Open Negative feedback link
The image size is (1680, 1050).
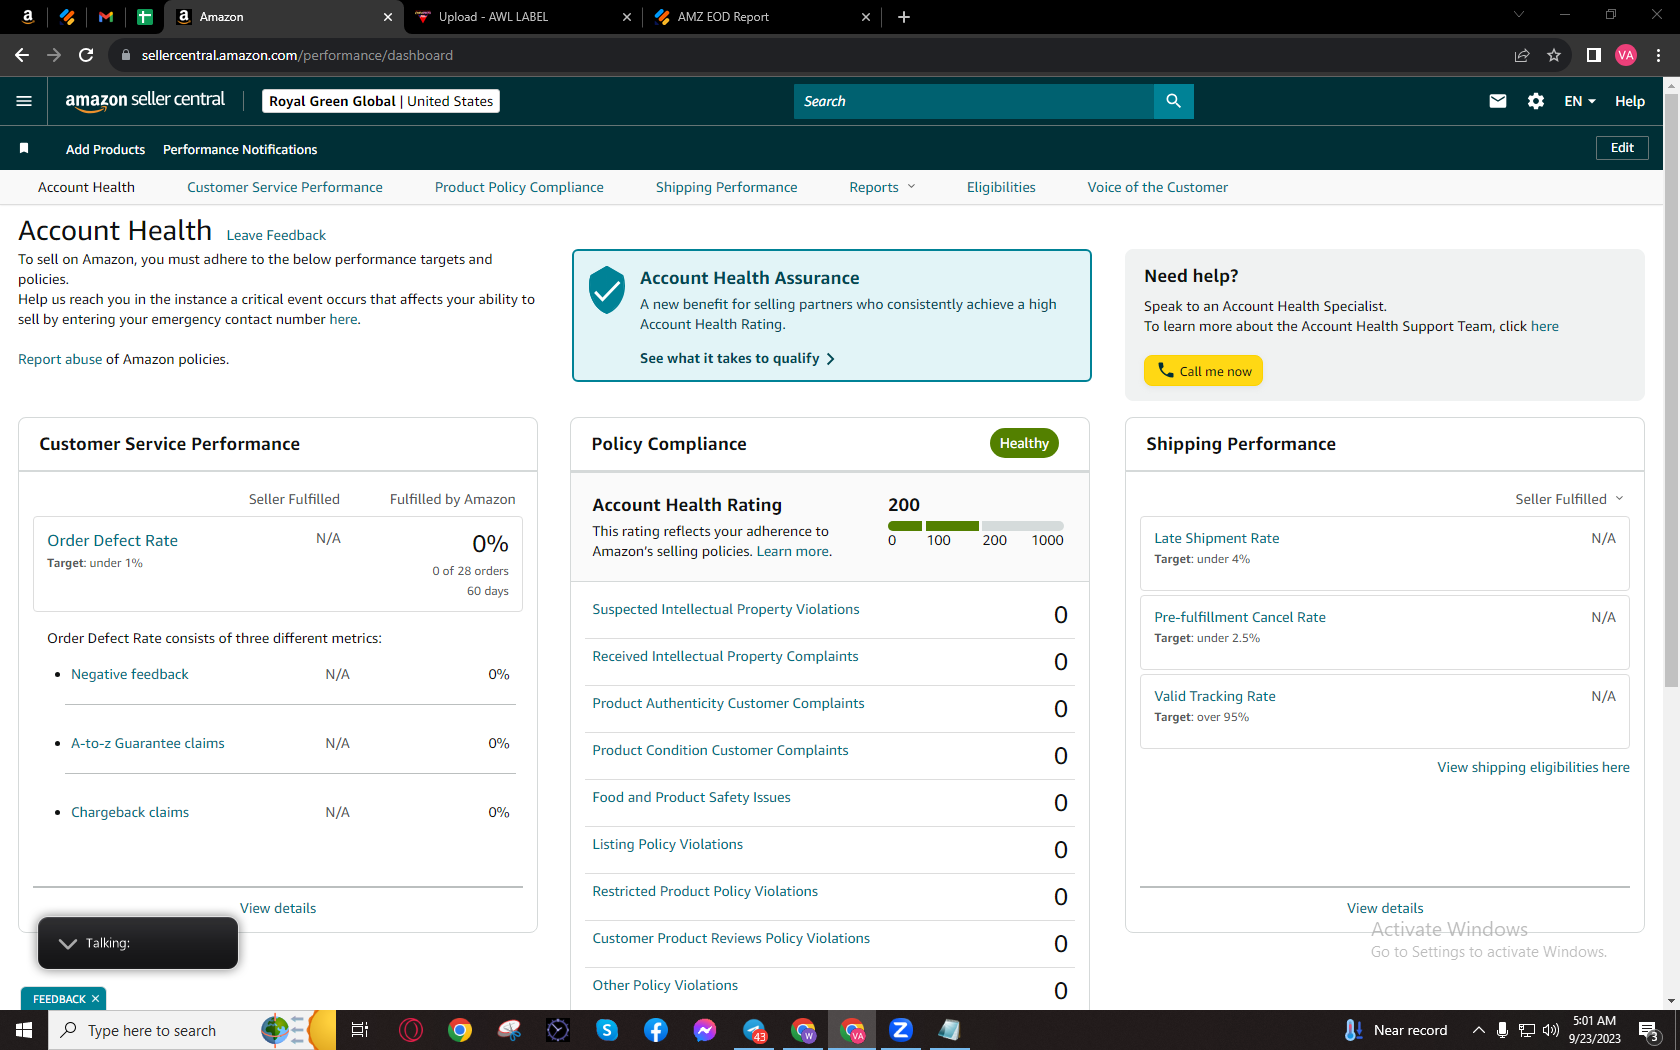pos(130,674)
